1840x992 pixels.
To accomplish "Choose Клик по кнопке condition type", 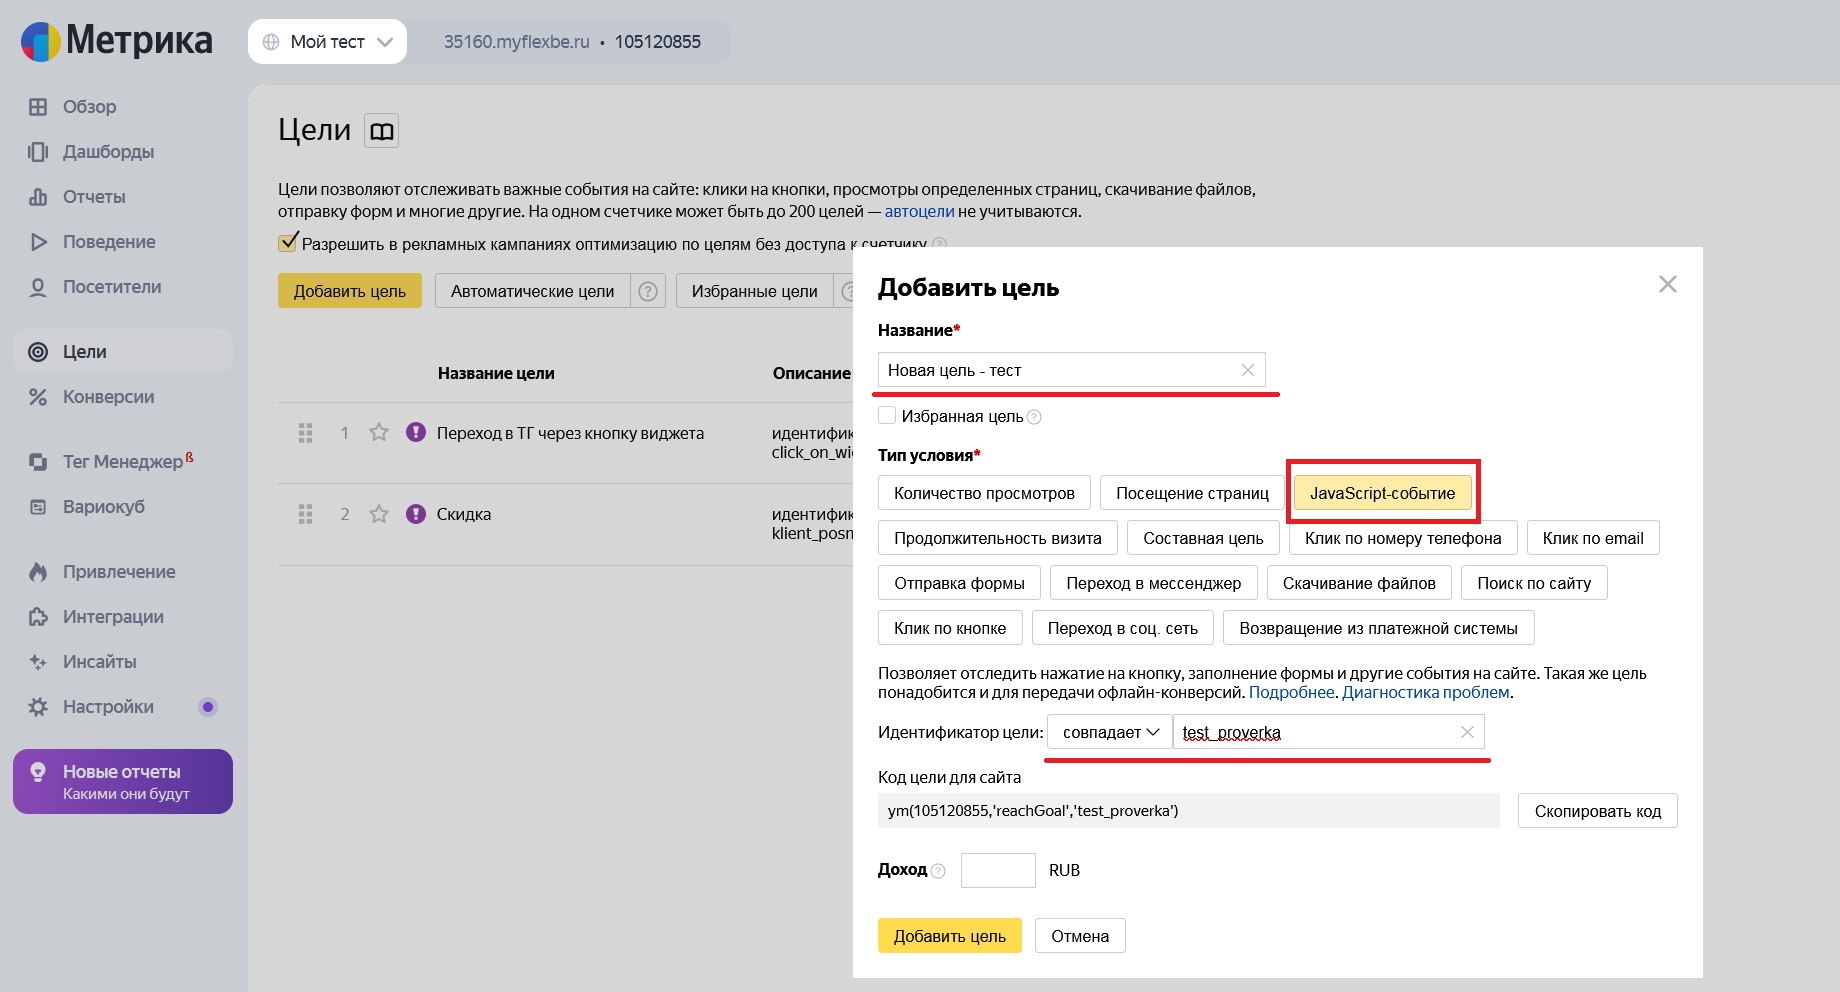I will [949, 628].
